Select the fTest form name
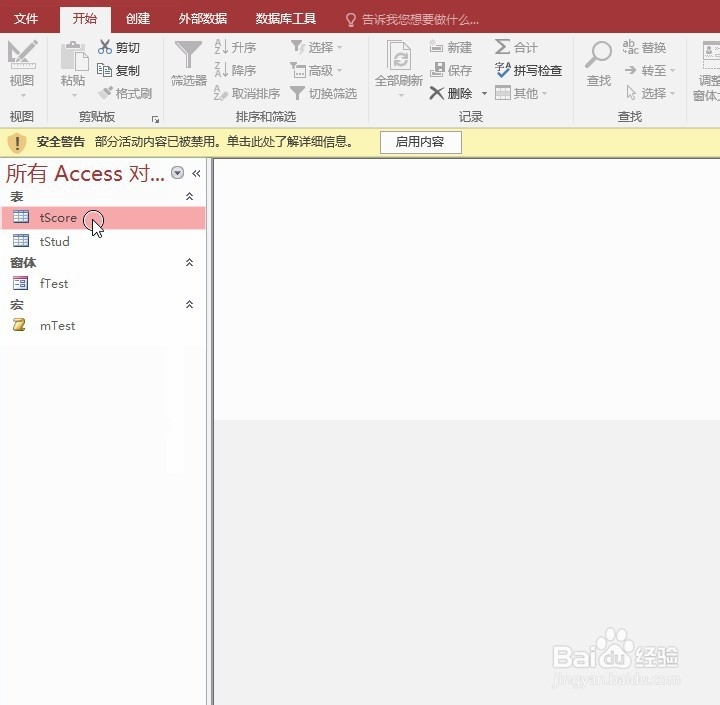The image size is (720, 705). coord(54,283)
